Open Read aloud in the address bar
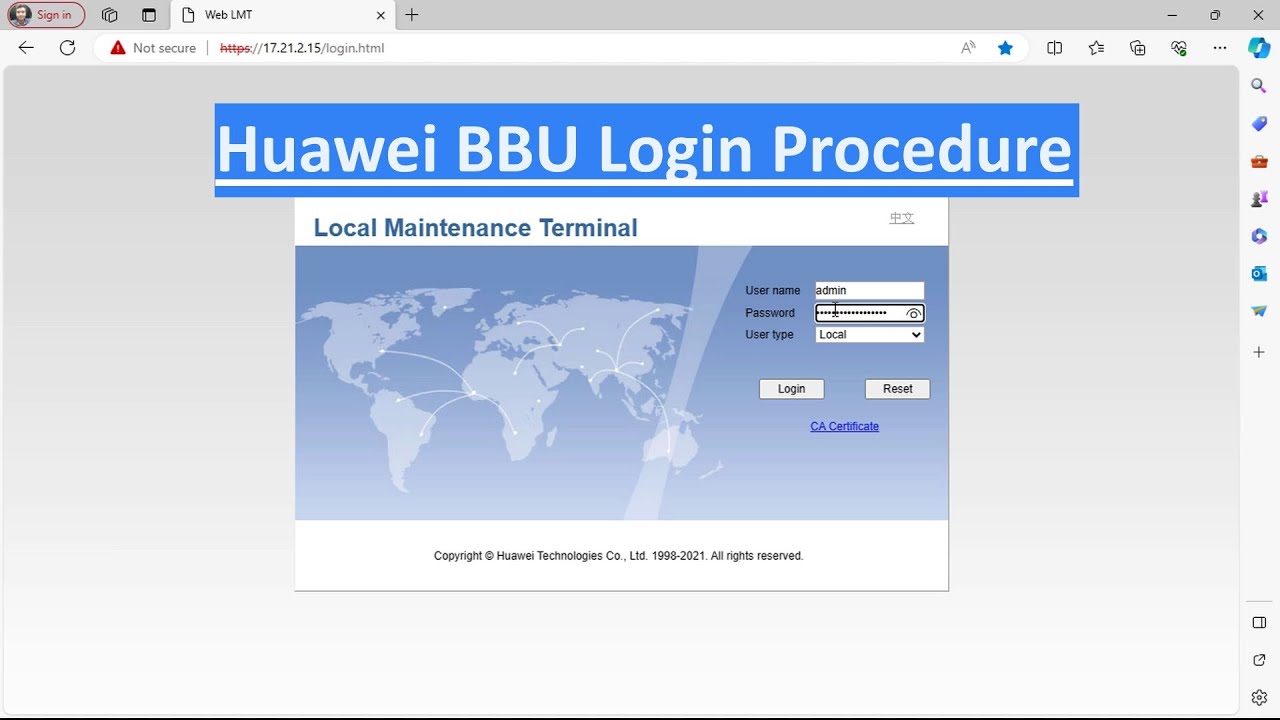1280x720 pixels. (968, 48)
